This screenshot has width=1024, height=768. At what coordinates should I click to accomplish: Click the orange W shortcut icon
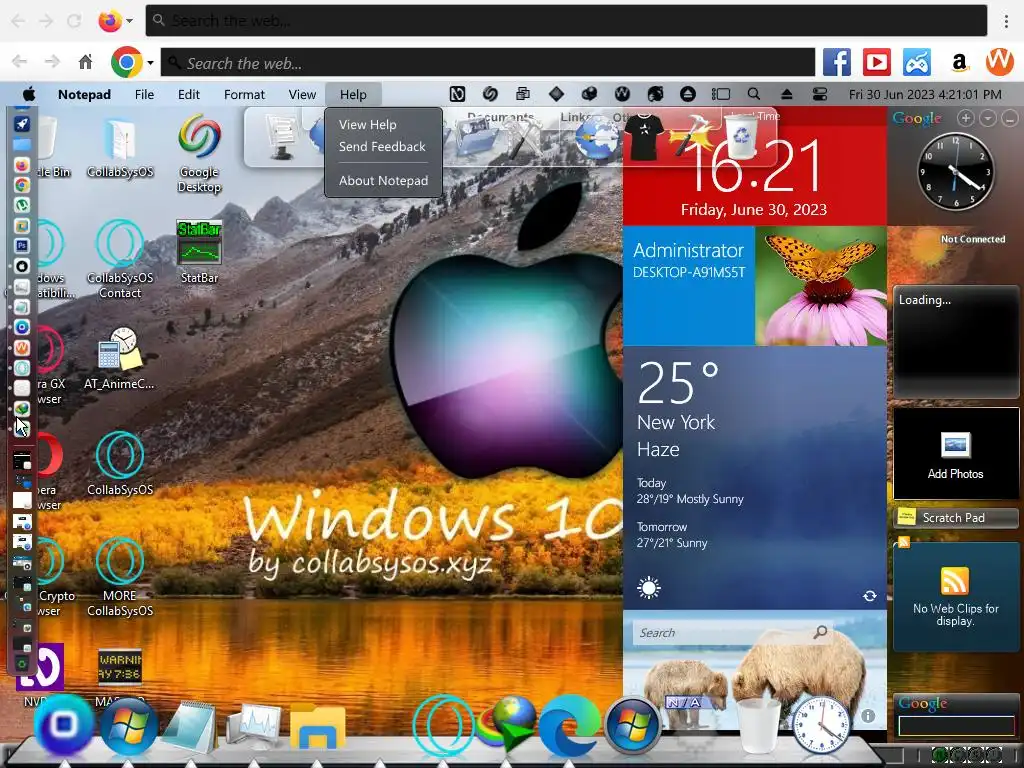tap(999, 63)
